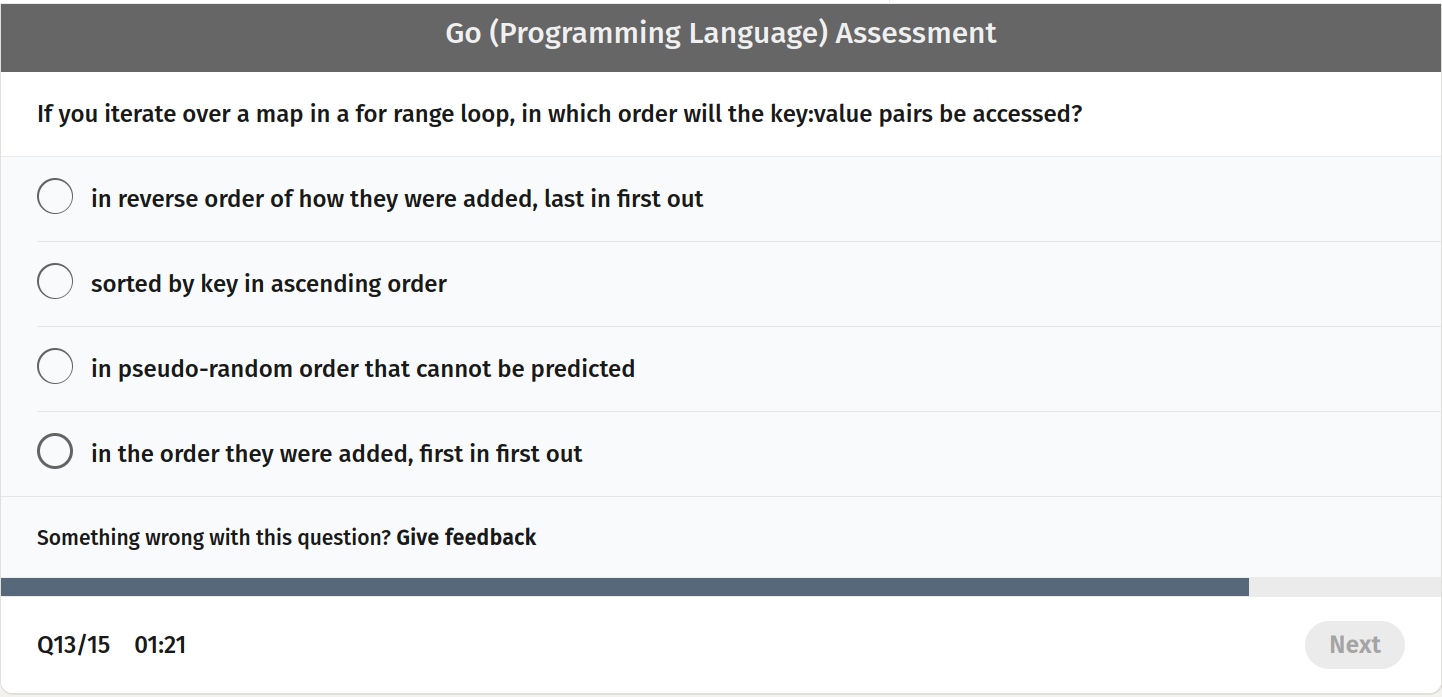
Task: Click the Q13/15 question counter
Action: (x=73, y=645)
